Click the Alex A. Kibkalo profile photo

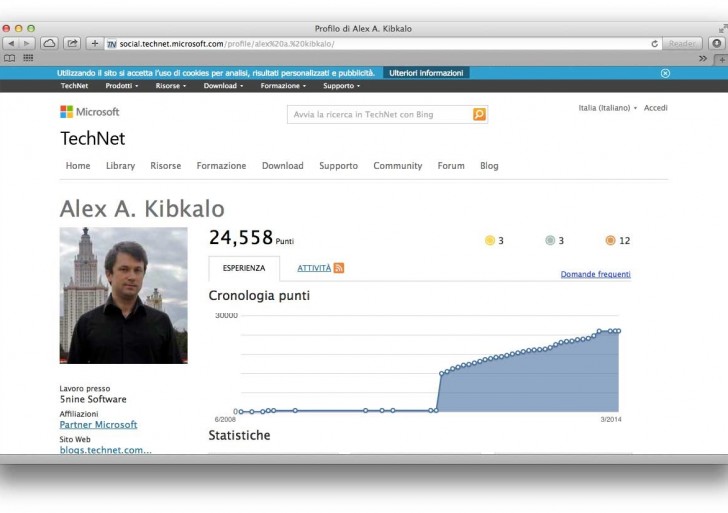(123, 295)
